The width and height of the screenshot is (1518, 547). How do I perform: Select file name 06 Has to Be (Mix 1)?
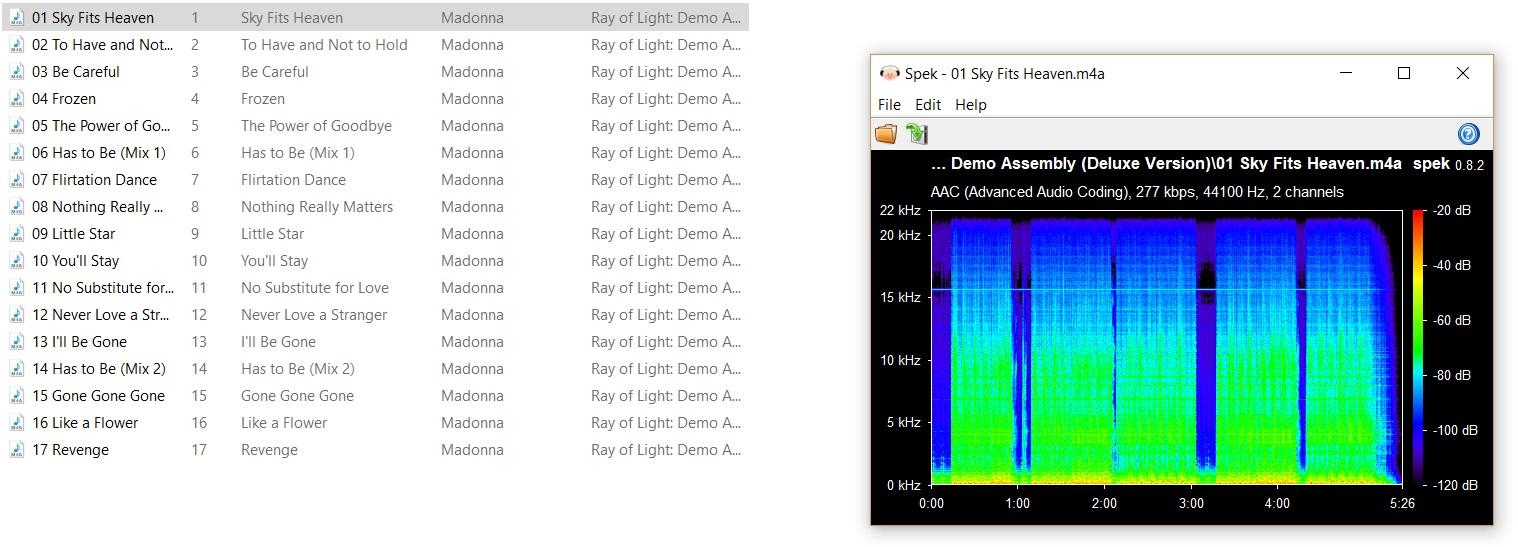click(99, 153)
